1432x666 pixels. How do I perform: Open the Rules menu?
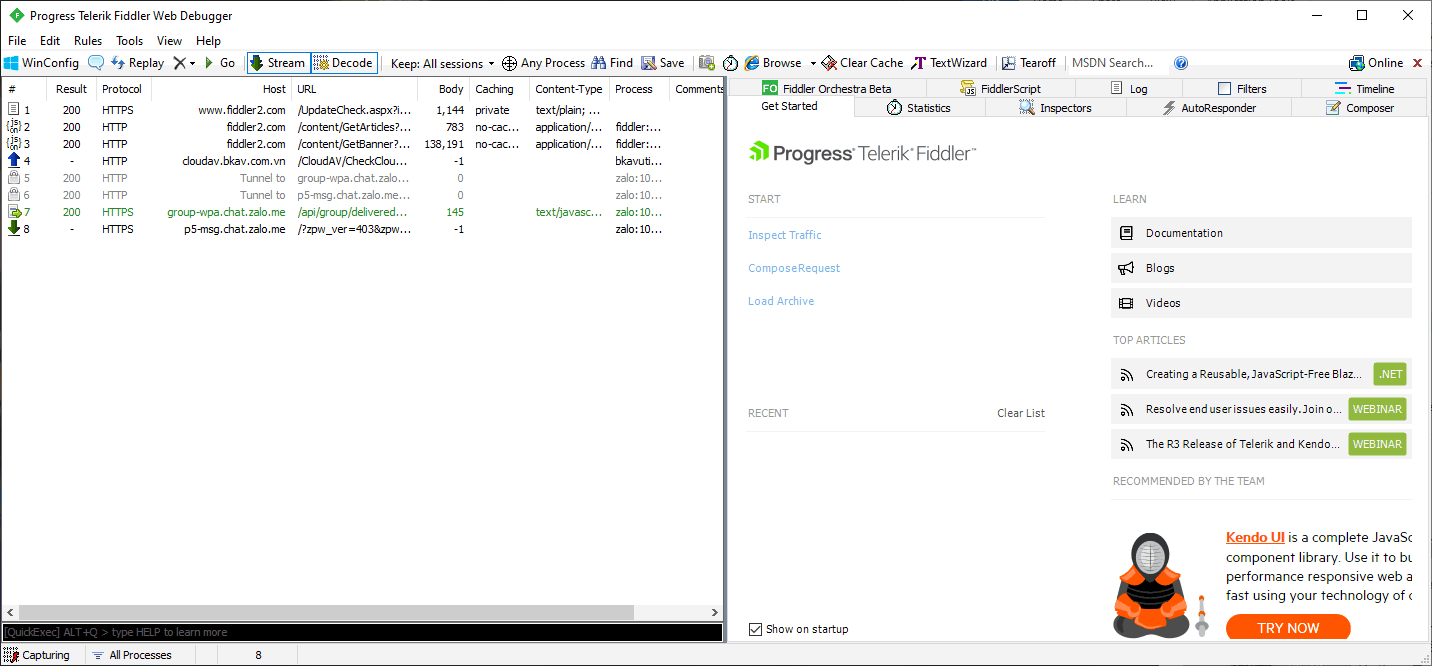point(88,40)
